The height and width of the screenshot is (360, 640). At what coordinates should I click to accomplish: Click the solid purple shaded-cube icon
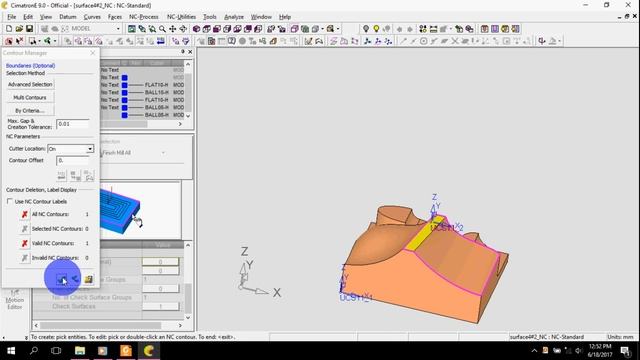pyautogui.click(x=197, y=29)
